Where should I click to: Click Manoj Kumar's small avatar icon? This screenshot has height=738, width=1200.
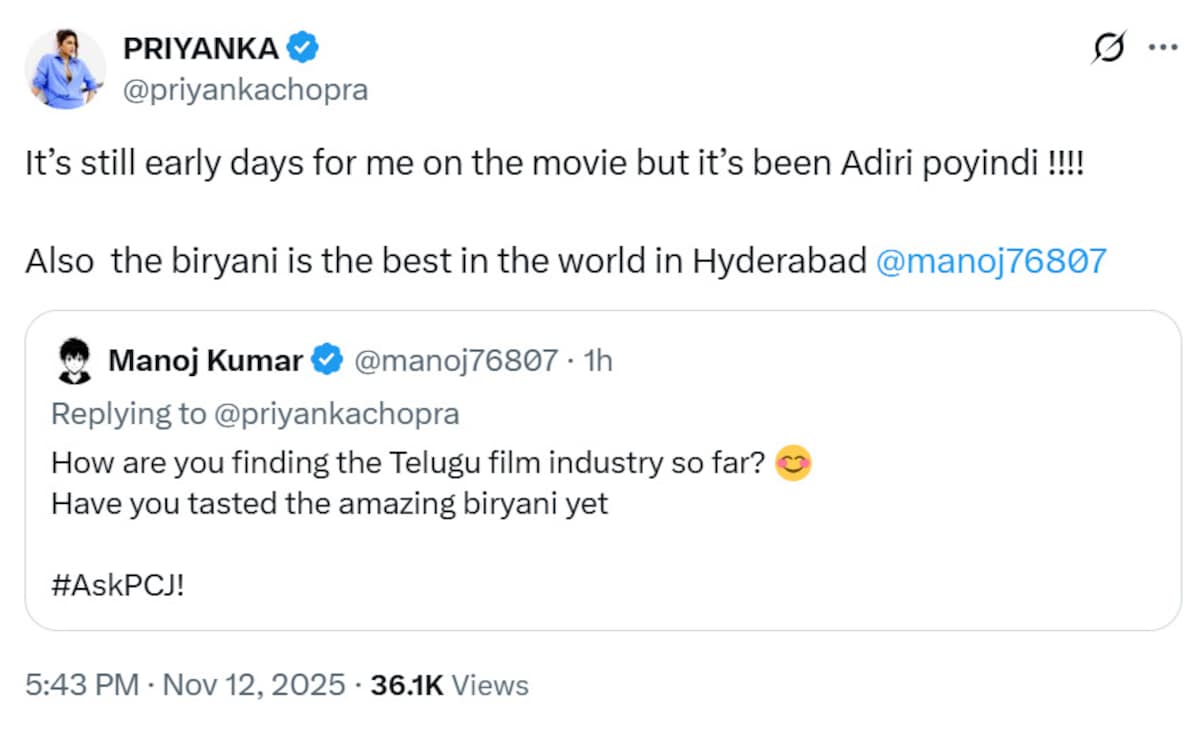(73, 361)
